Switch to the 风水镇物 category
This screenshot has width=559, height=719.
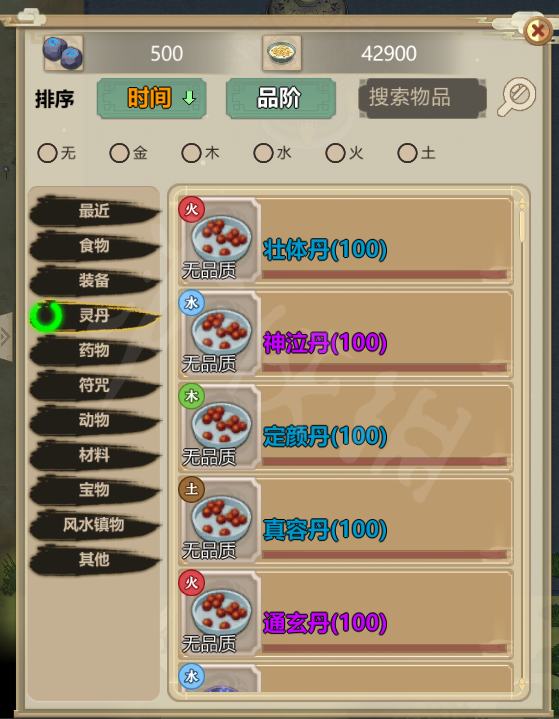(x=94, y=524)
